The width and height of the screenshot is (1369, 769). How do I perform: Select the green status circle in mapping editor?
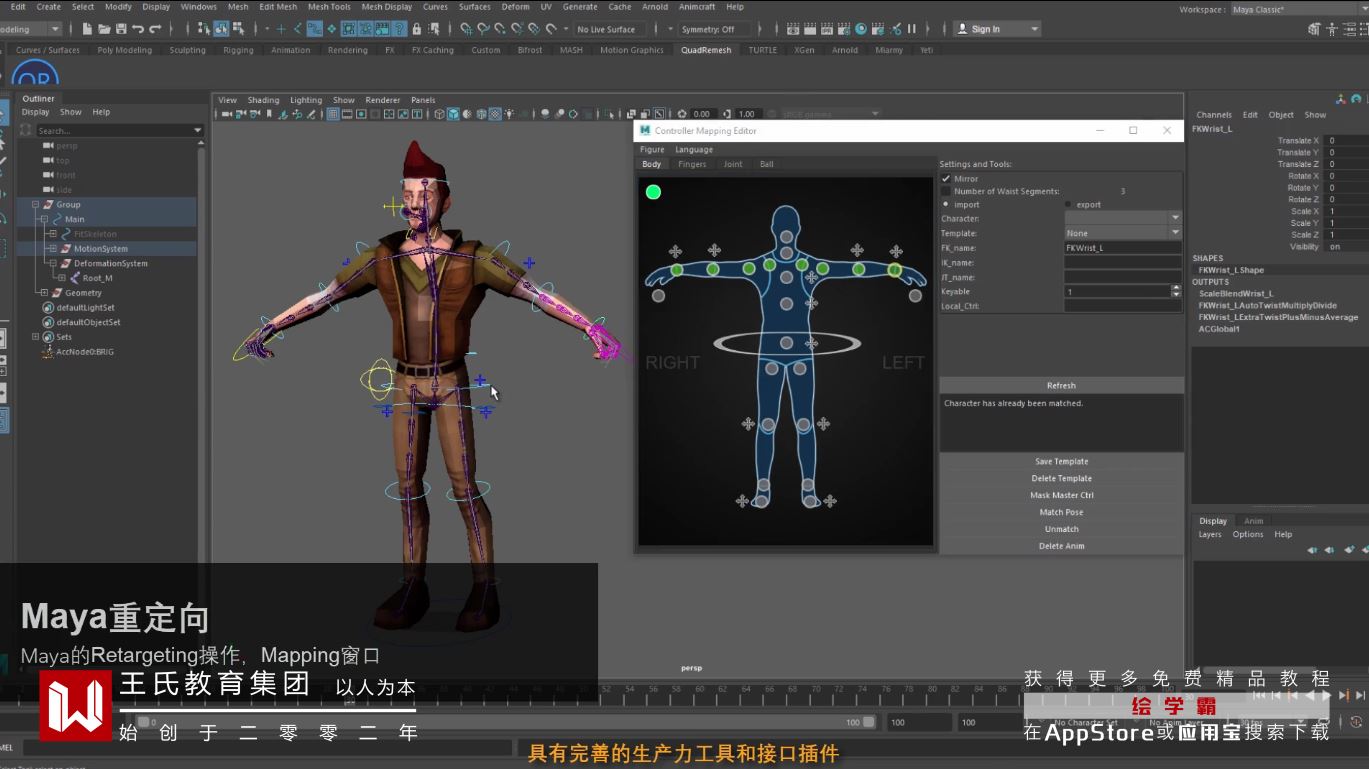[x=653, y=192]
